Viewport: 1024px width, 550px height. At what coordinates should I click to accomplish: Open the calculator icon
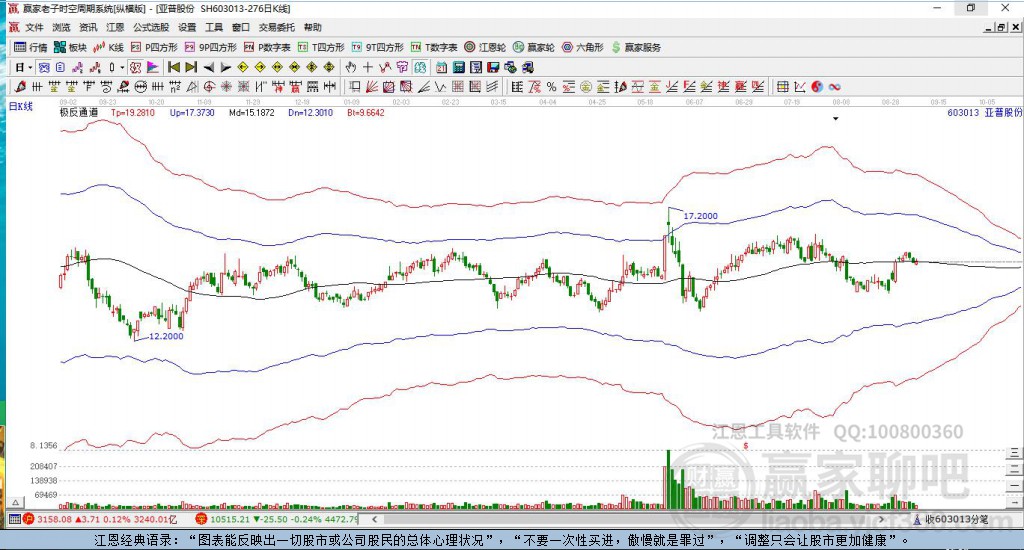pos(458,67)
